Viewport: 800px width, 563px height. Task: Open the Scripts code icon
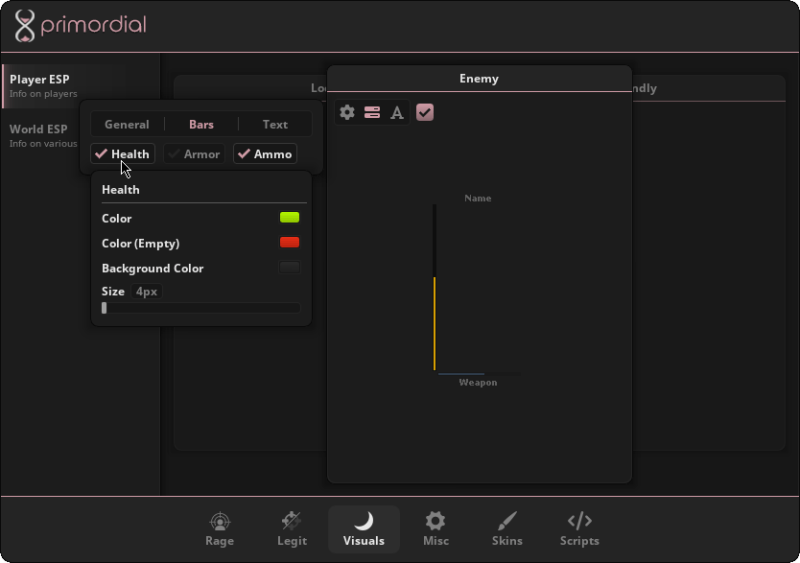click(x=580, y=521)
